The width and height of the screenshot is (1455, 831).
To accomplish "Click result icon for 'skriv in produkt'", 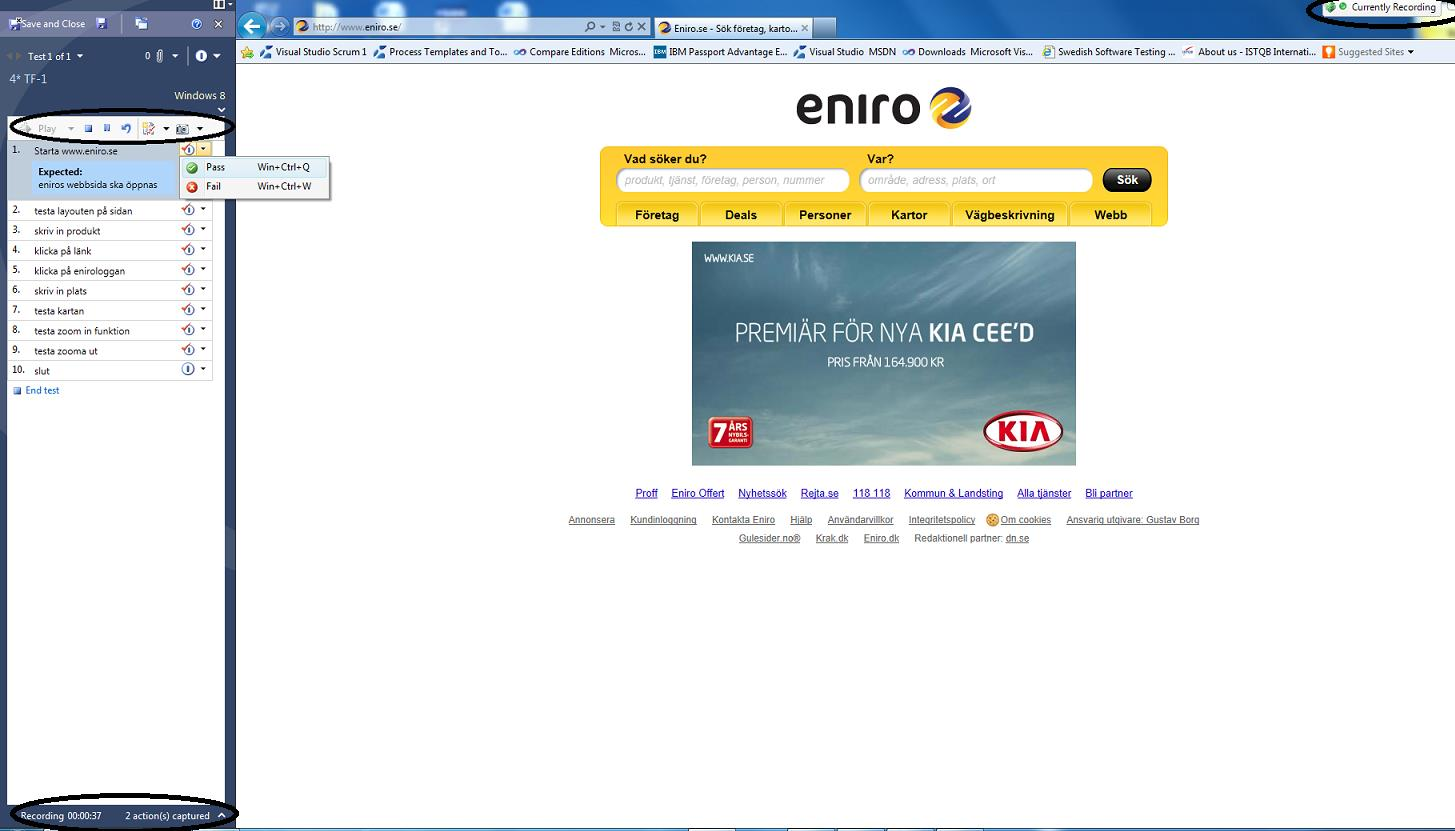I will pos(188,230).
